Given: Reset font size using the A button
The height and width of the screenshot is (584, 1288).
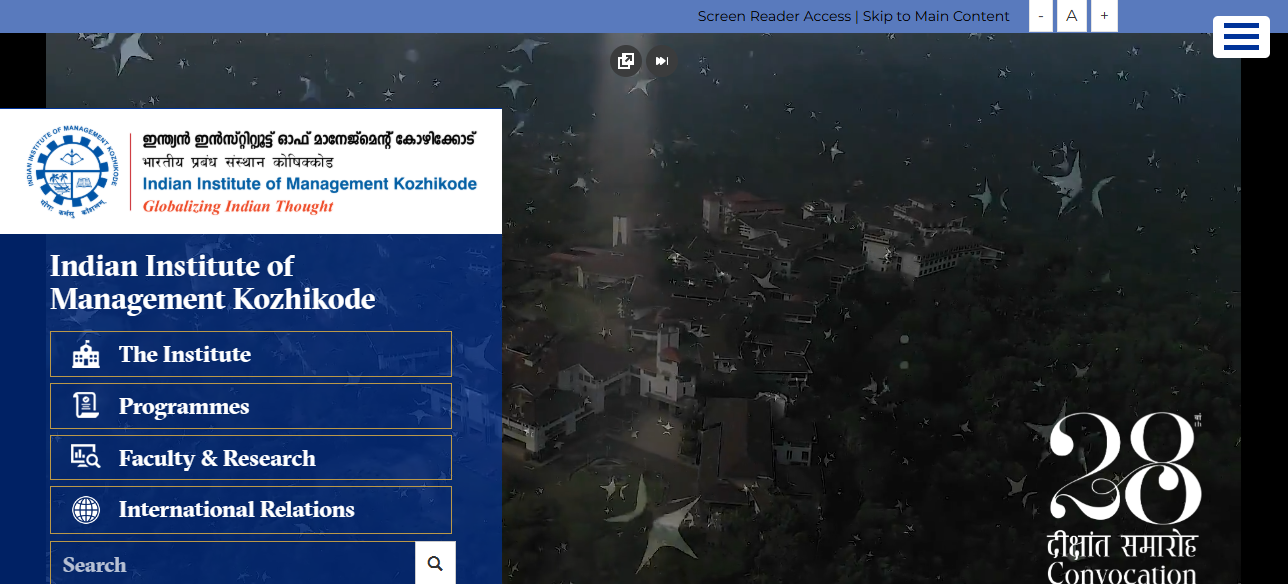Looking at the screenshot, I should (1071, 16).
